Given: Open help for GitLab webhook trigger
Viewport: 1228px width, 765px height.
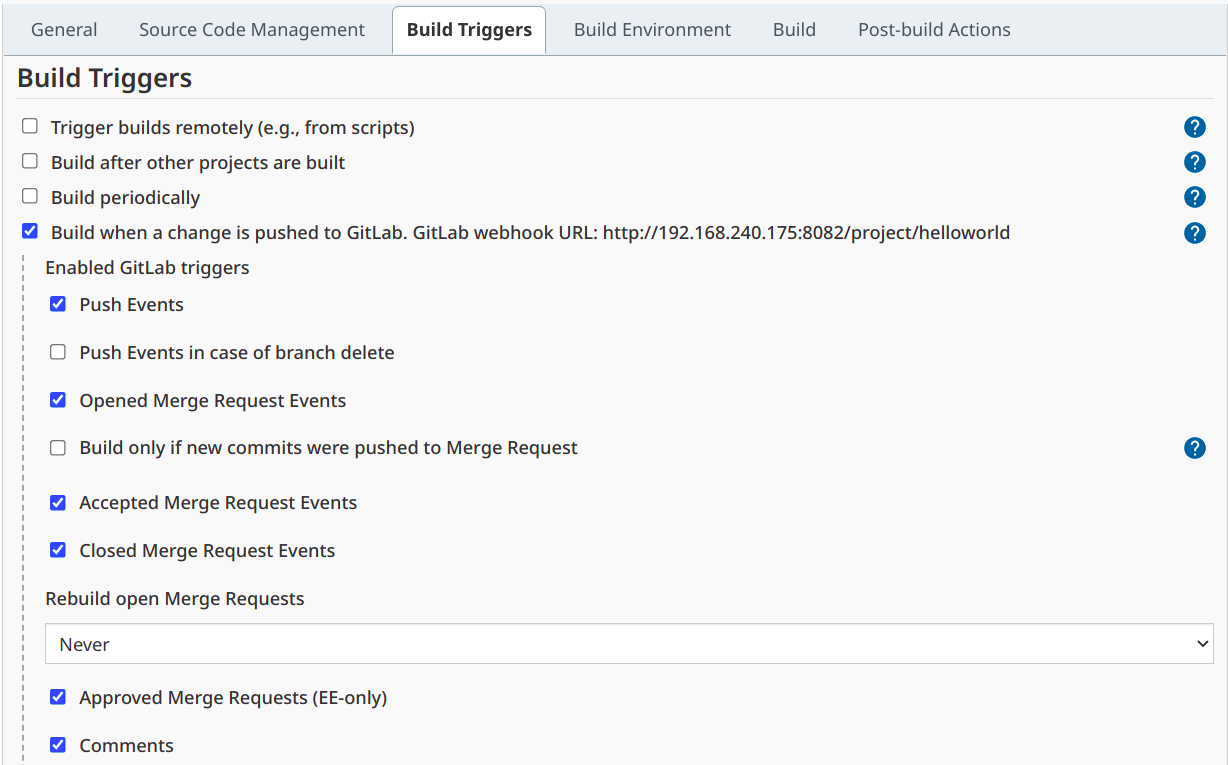Looking at the screenshot, I should click(x=1195, y=233).
